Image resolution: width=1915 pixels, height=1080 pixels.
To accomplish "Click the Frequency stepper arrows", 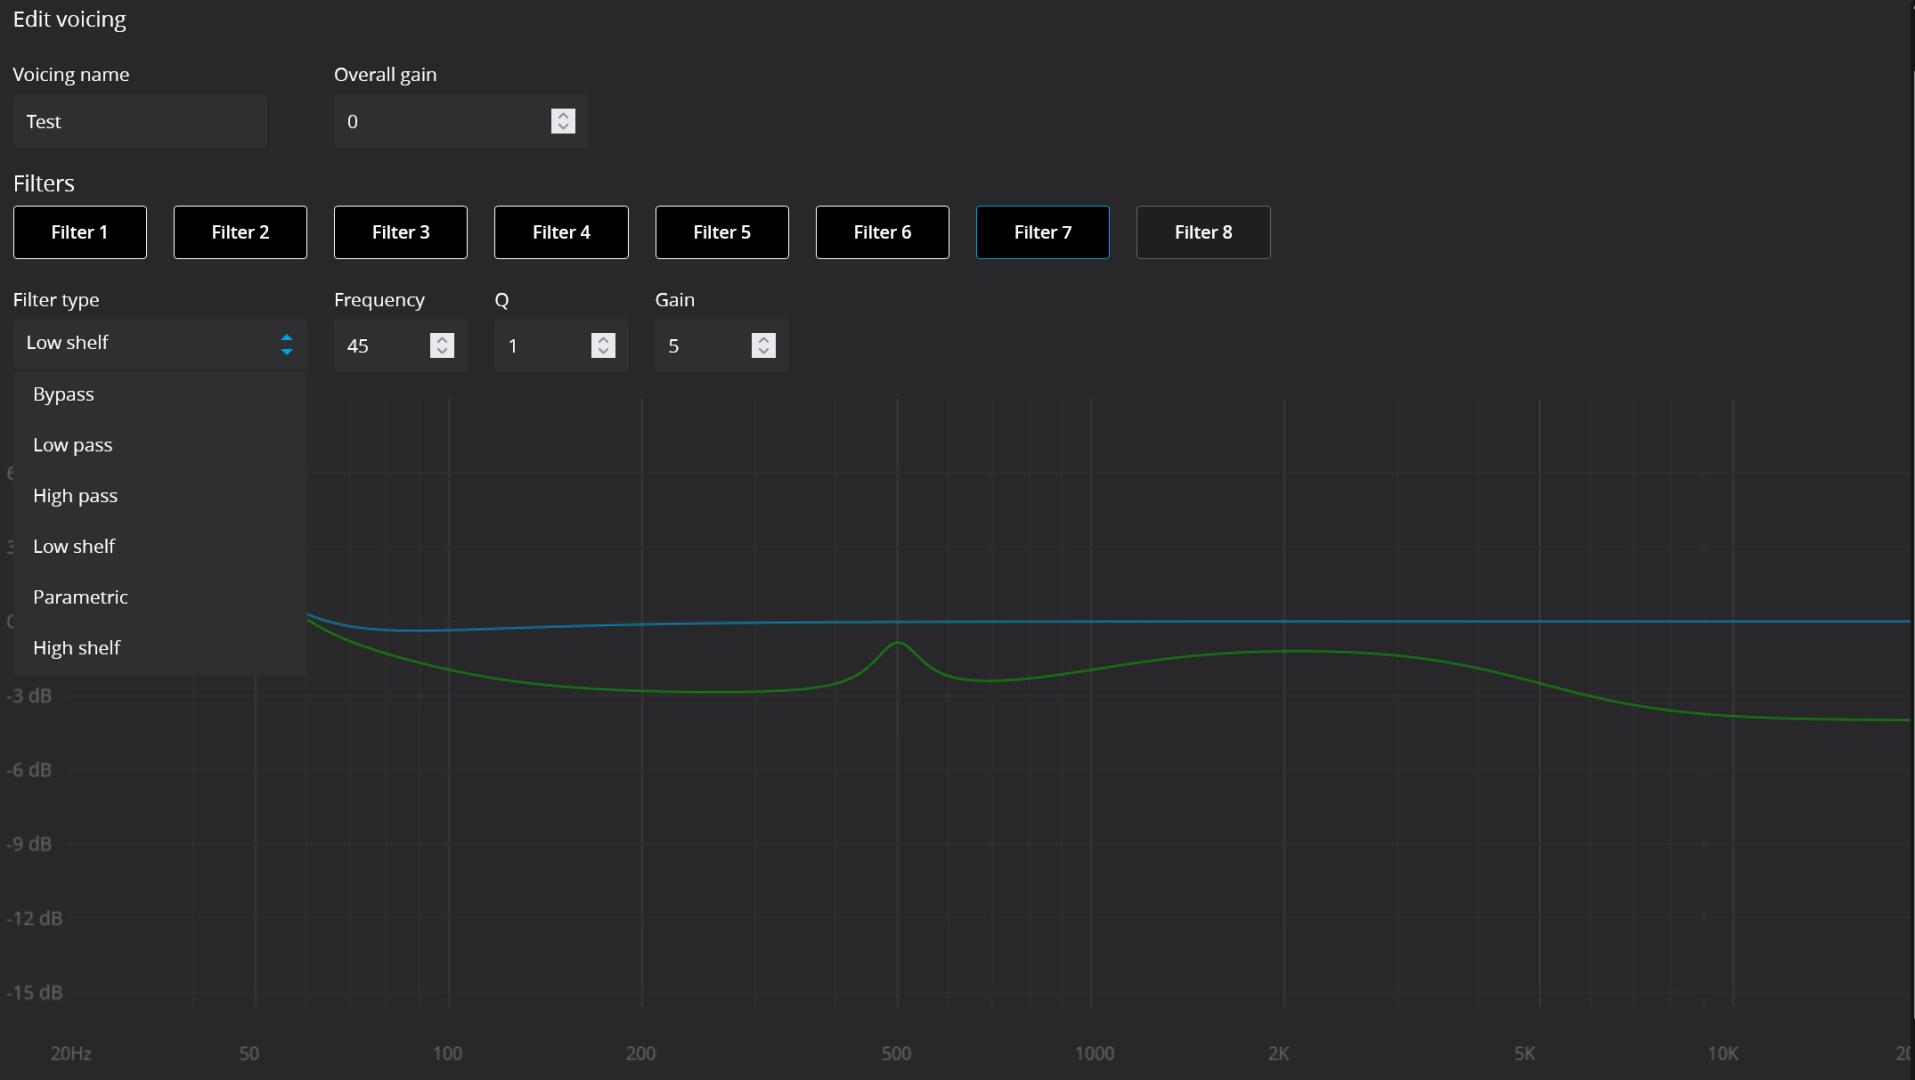I will (442, 345).
